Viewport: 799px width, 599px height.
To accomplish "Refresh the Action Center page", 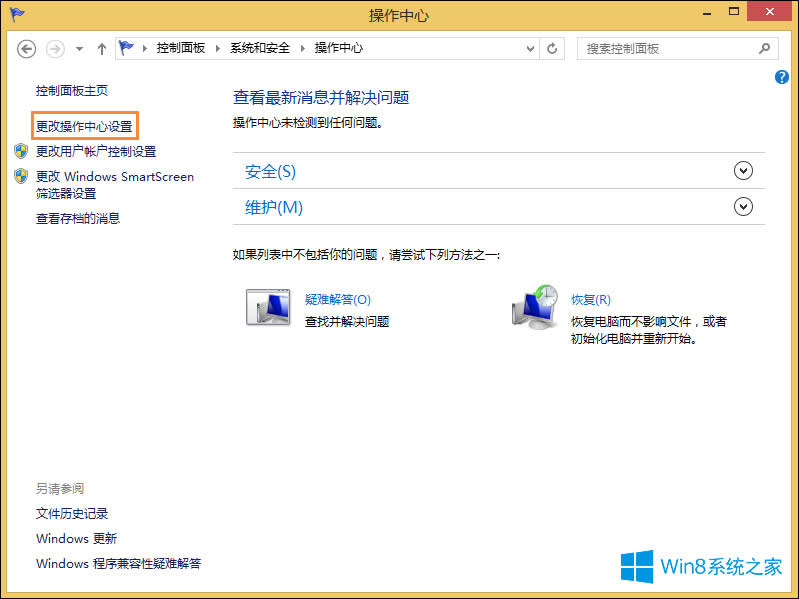I will pos(552,48).
